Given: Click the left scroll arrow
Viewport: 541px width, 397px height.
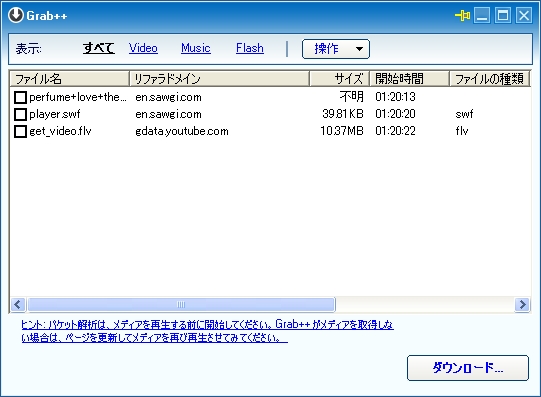Looking at the screenshot, I should pos(18,305).
